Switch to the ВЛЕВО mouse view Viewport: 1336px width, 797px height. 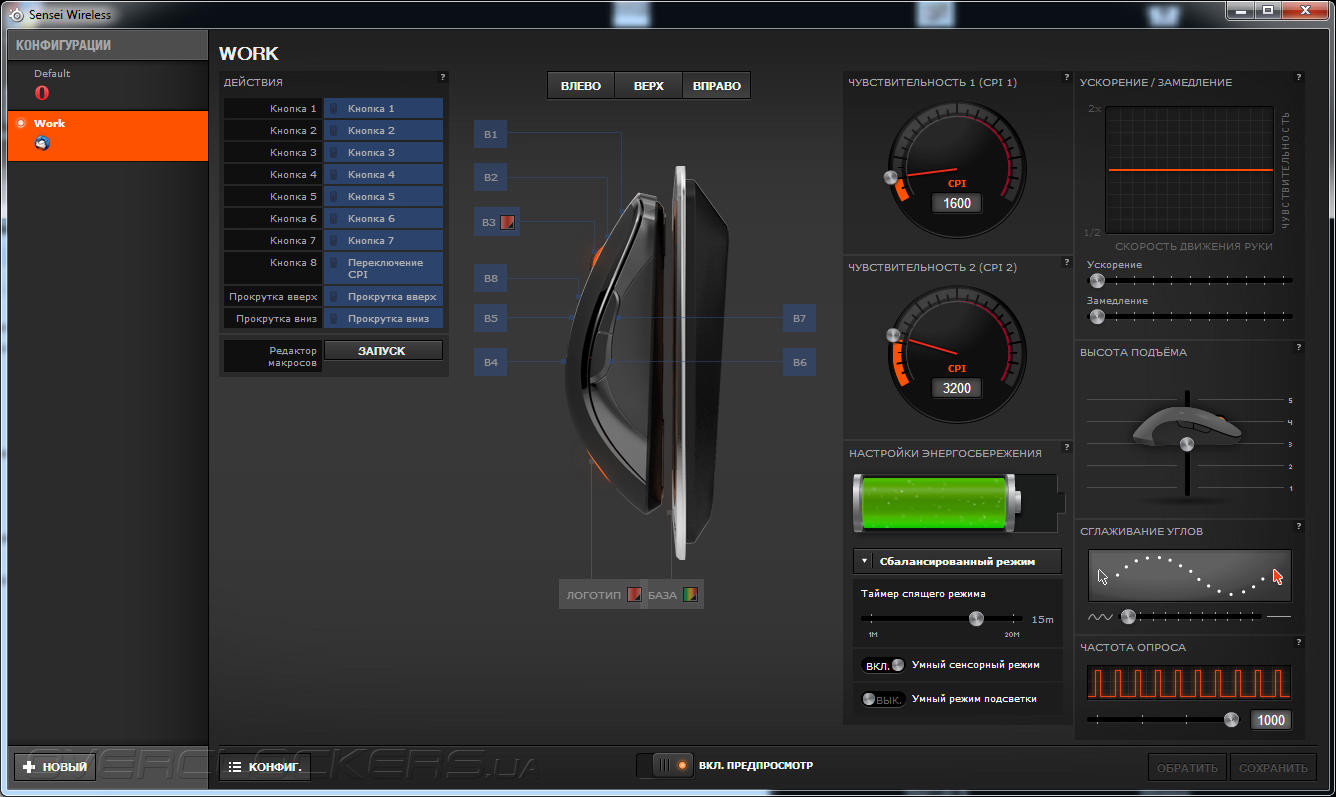click(x=581, y=86)
